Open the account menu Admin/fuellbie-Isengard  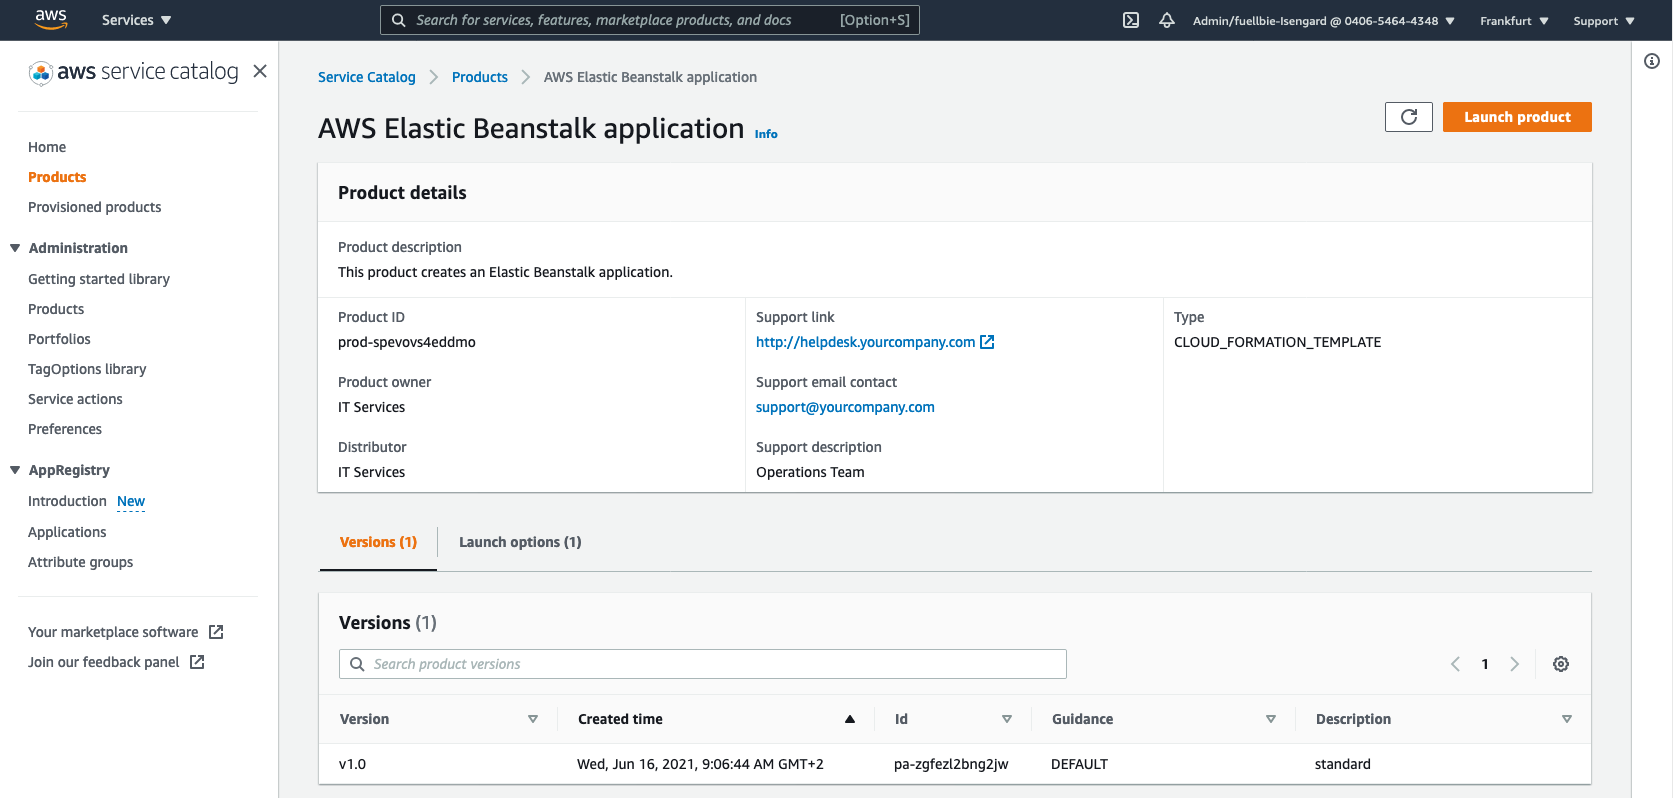pos(1323,21)
